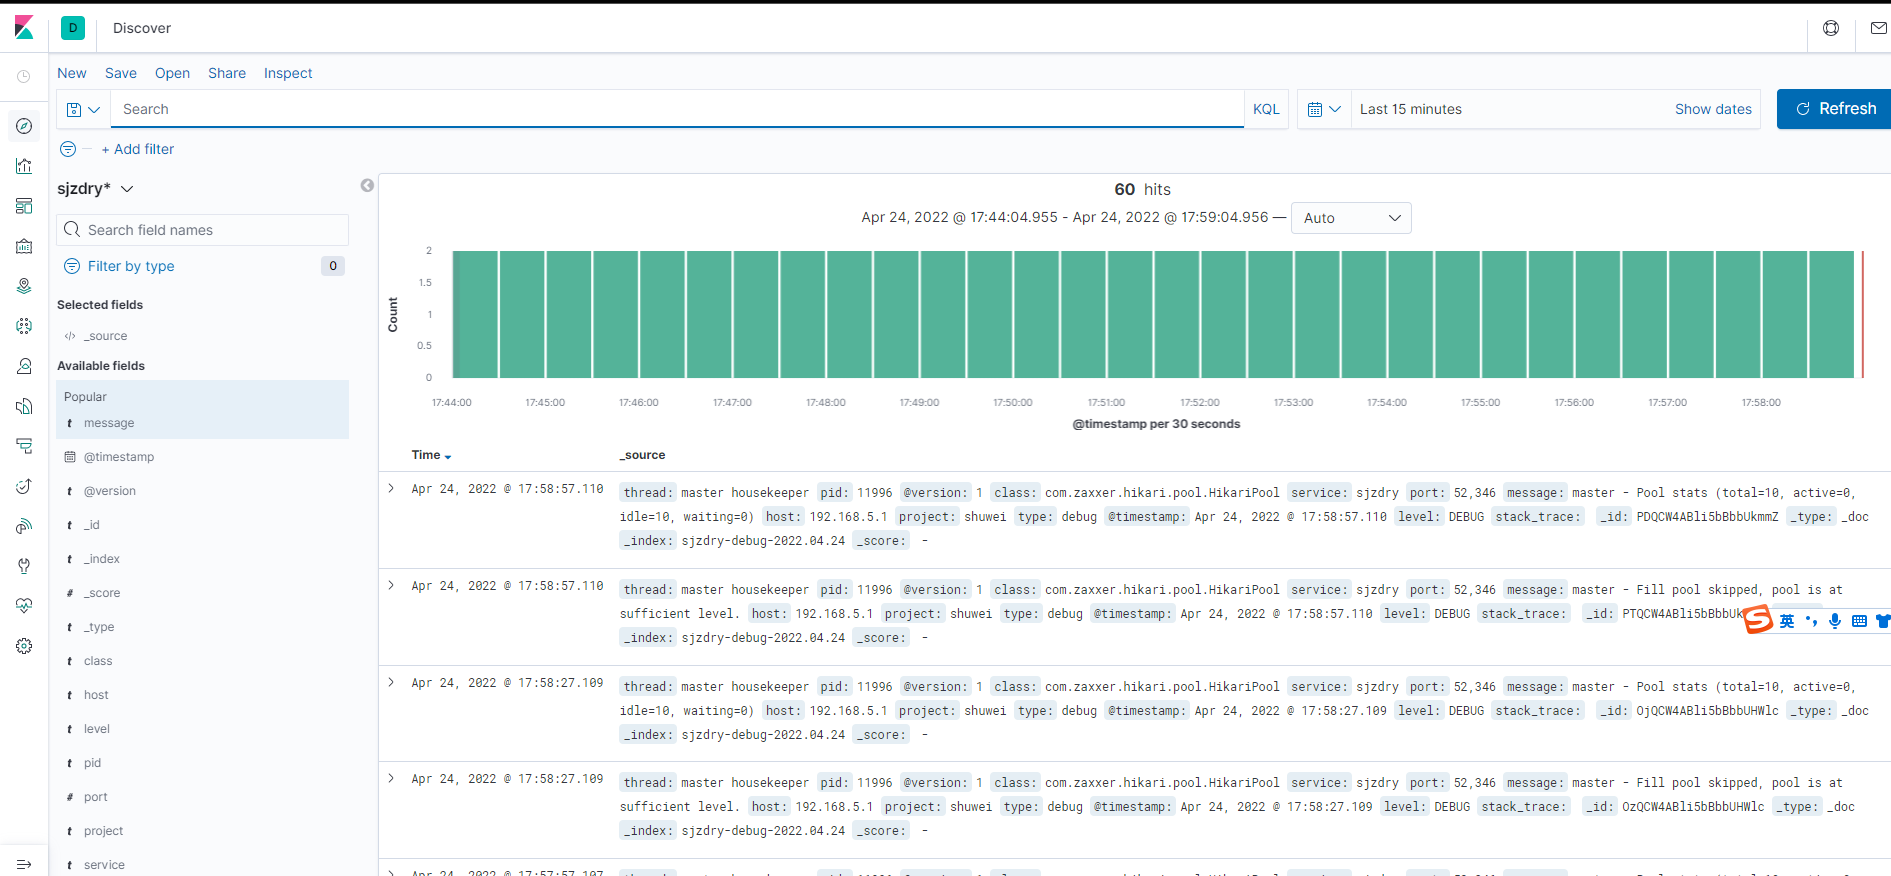Switch query language via KQL button
This screenshot has width=1891, height=876.
pyautogui.click(x=1266, y=109)
